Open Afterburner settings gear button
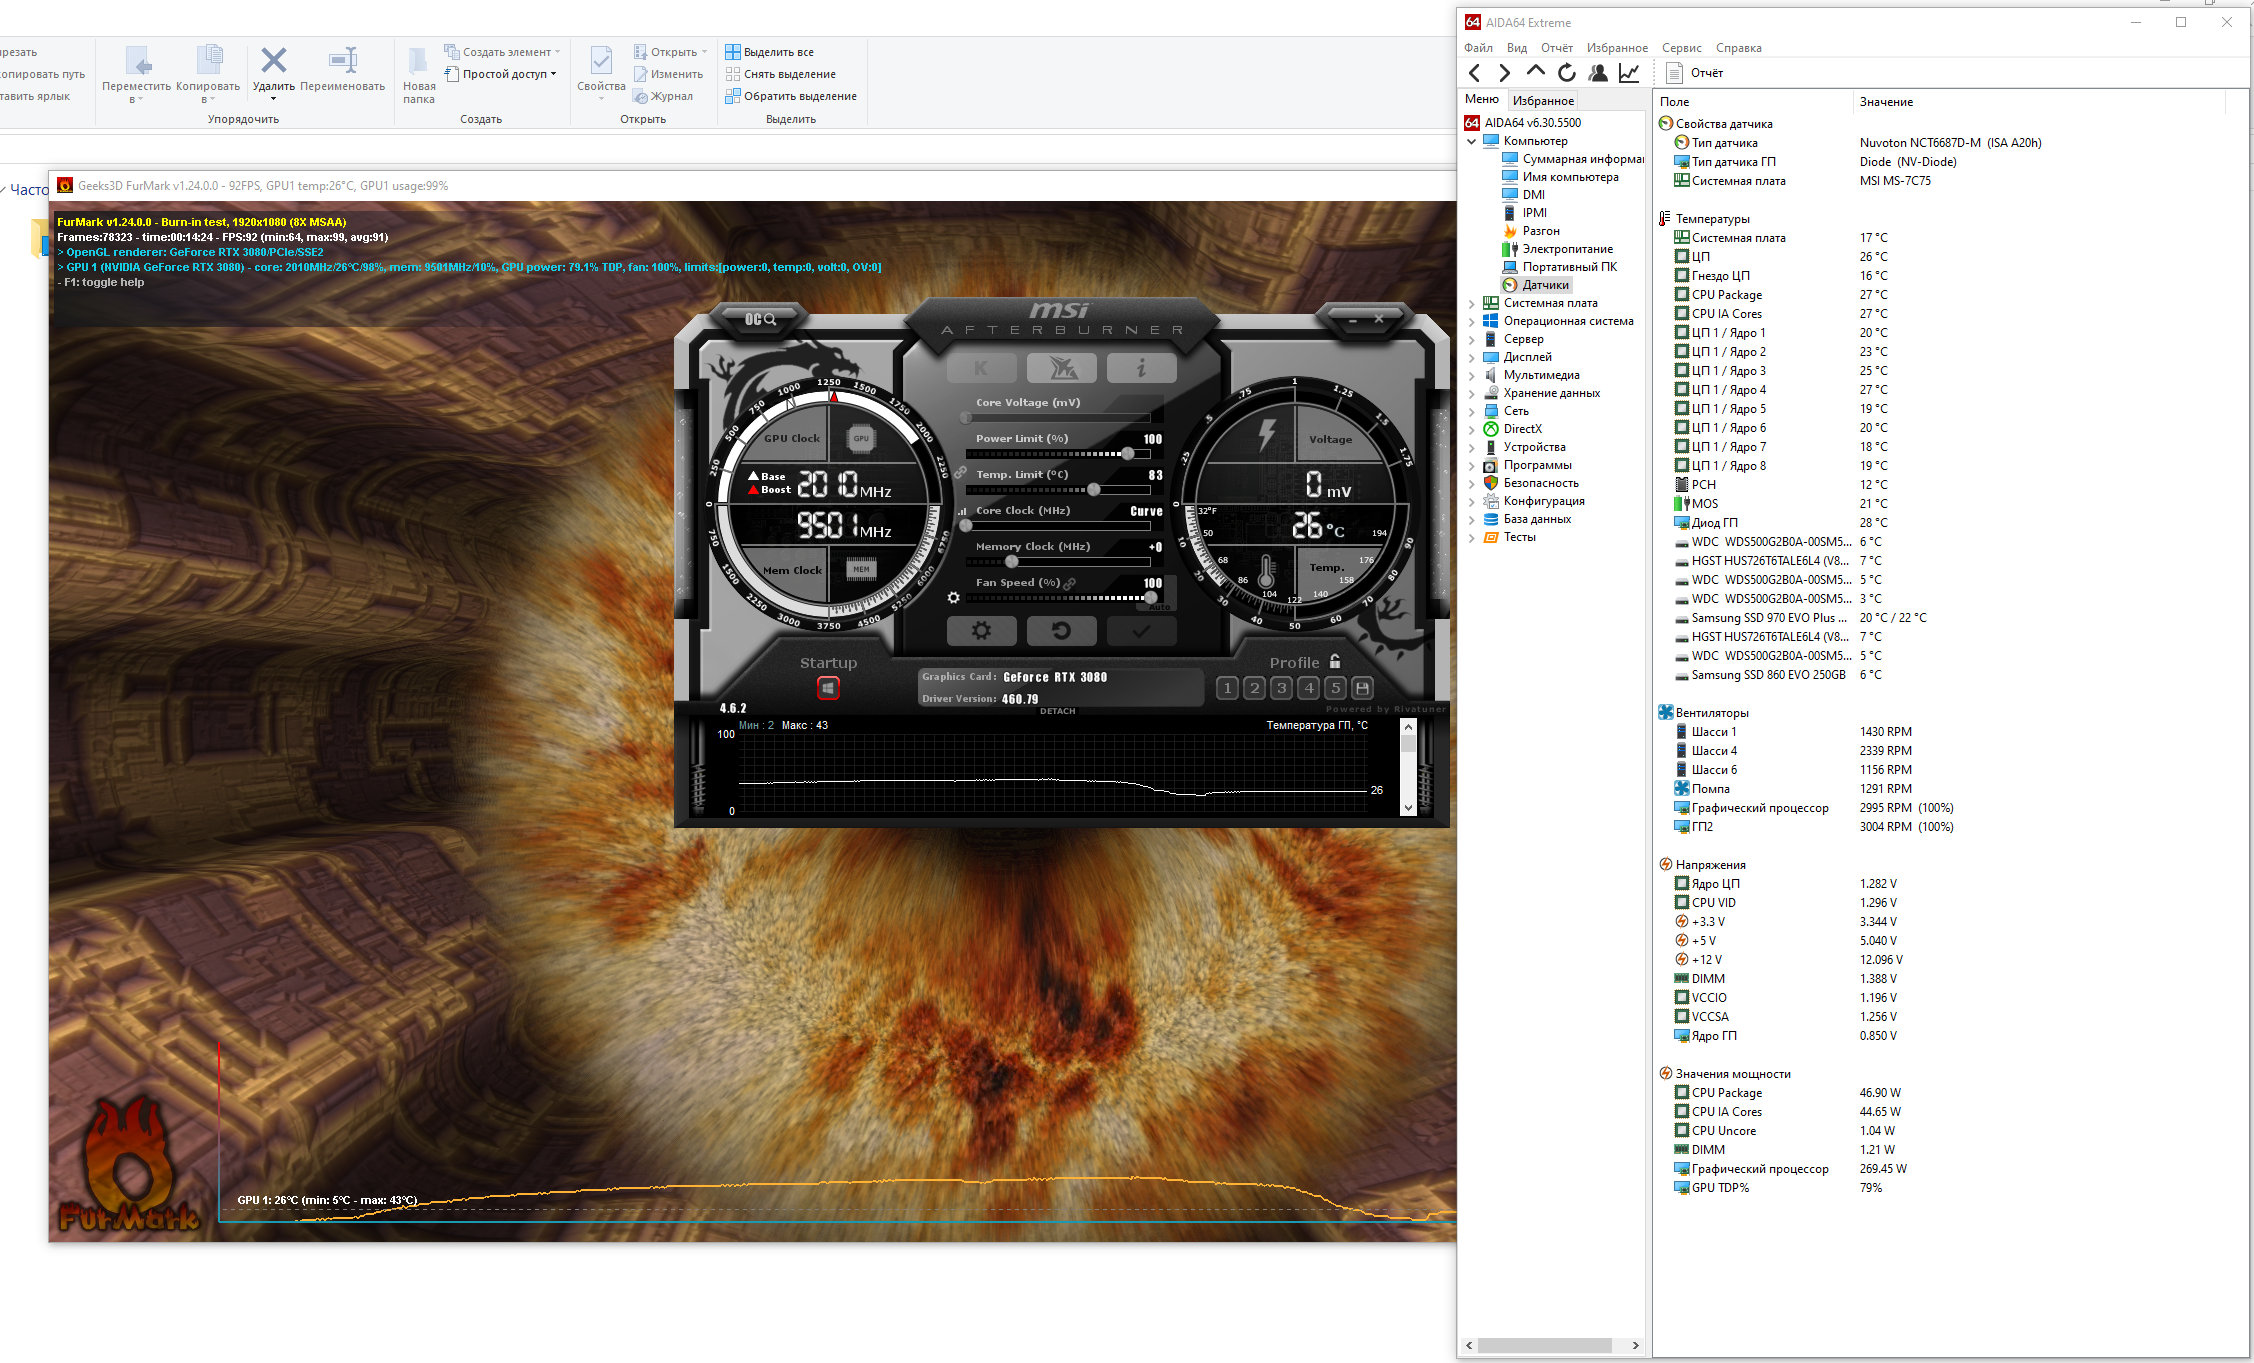The height and width of the screenshot is (1363, 2254). (981, 631)
